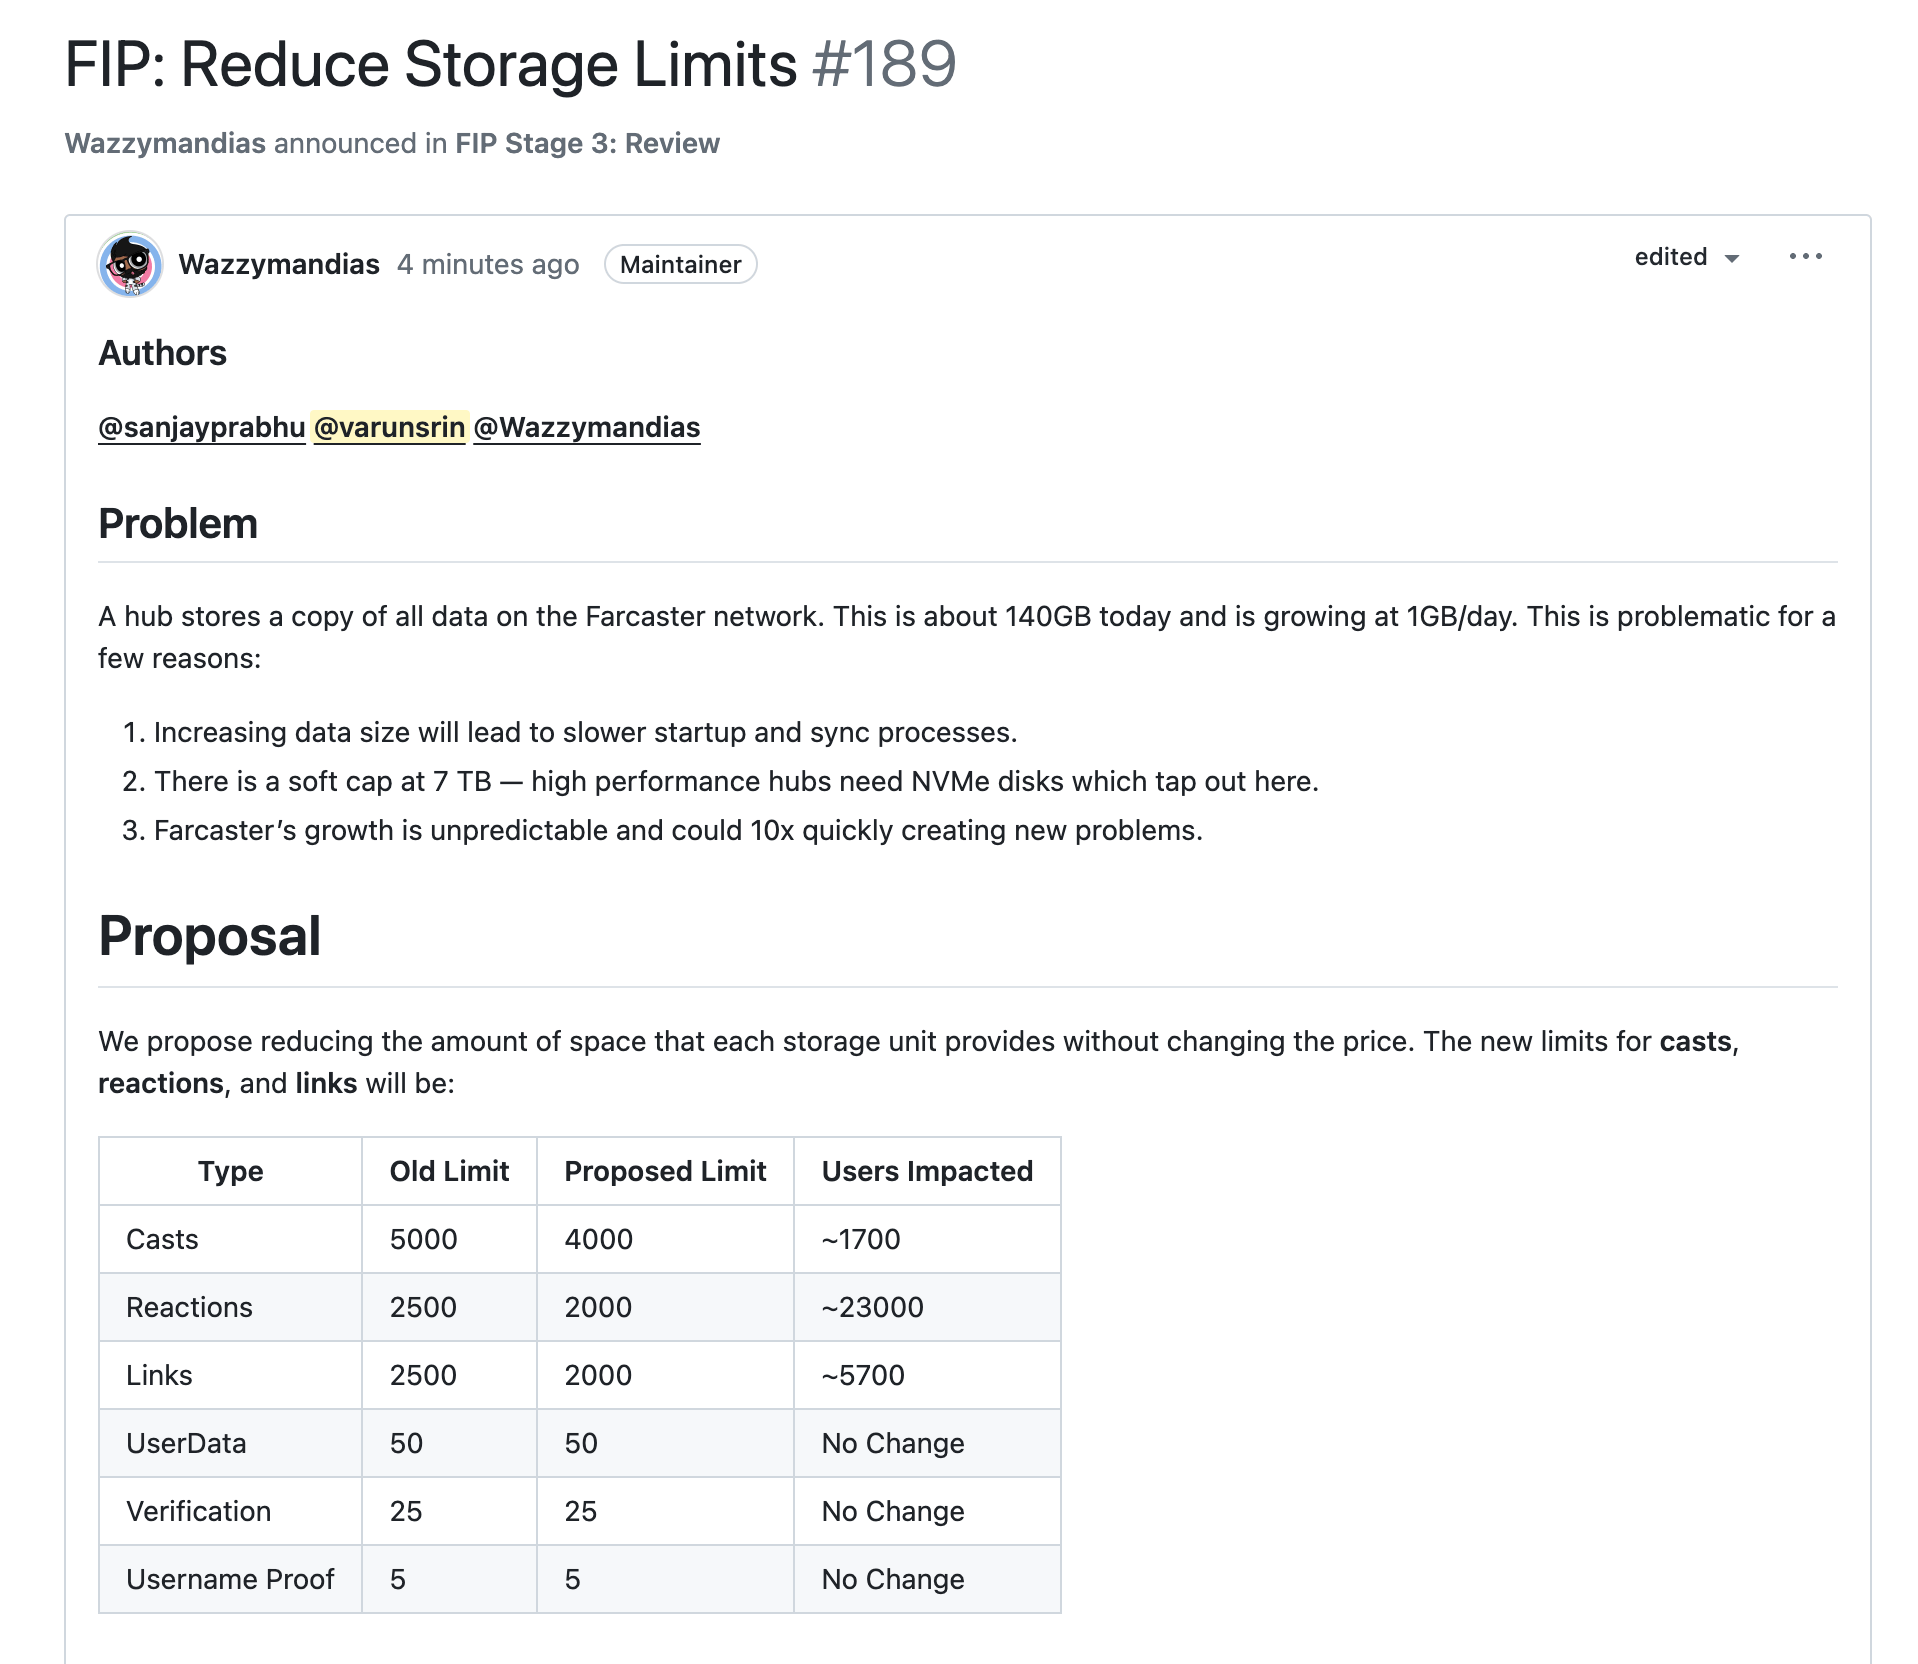The image size is (1918, 1664).
Task: Open the three-dot comment options menu
Action: pos(1805,257)
